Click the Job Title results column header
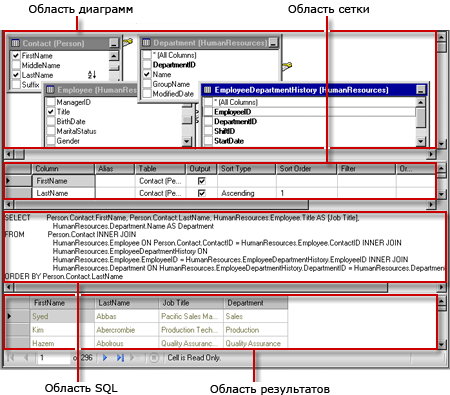Image resolution: width=450 pixels, height=395 pixels. pyautogui.click(x=191, y=303)
